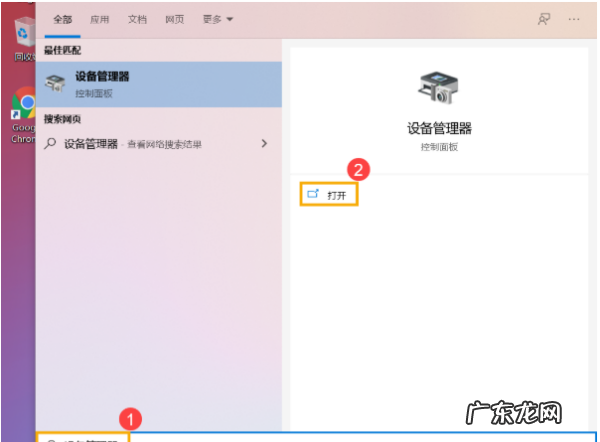
Task: Open the three-dot options menu
Action: [x=574, y=19]
